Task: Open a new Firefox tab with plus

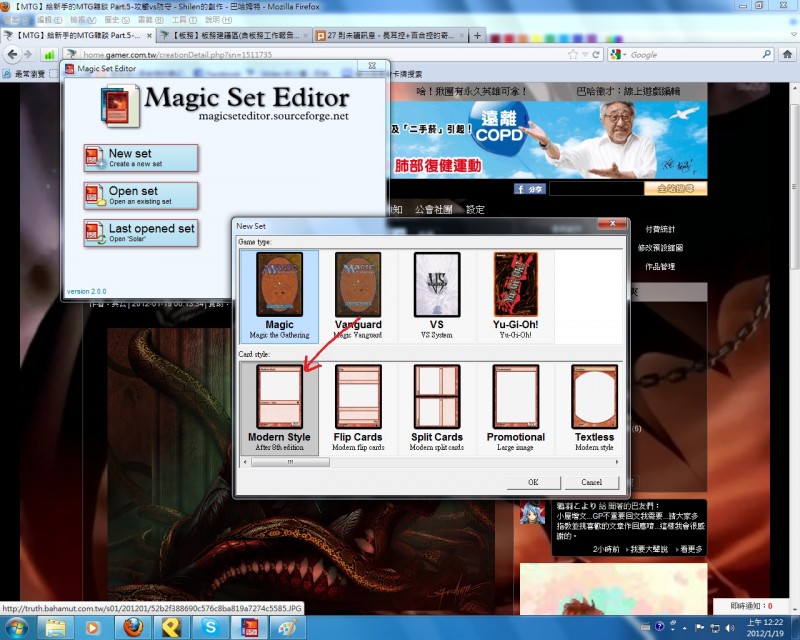Action: (477, 35)
